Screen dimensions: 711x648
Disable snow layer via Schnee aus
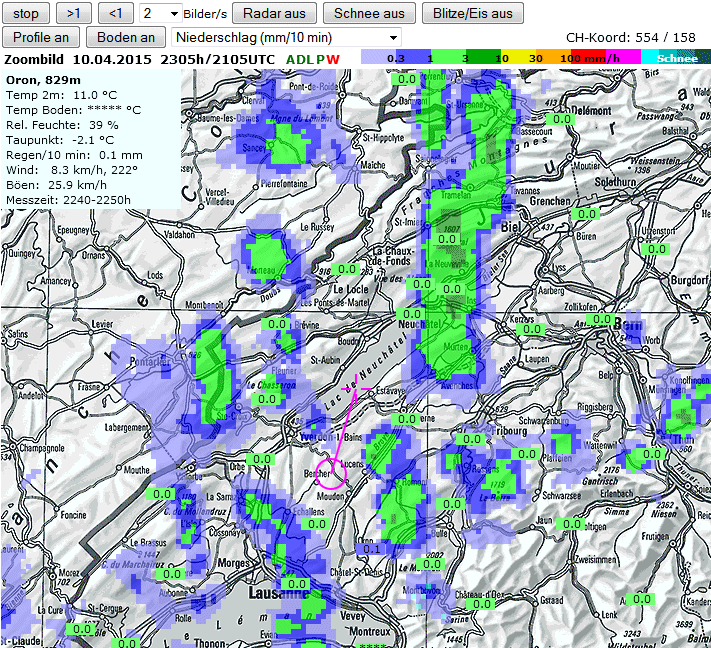pos(369,13)
